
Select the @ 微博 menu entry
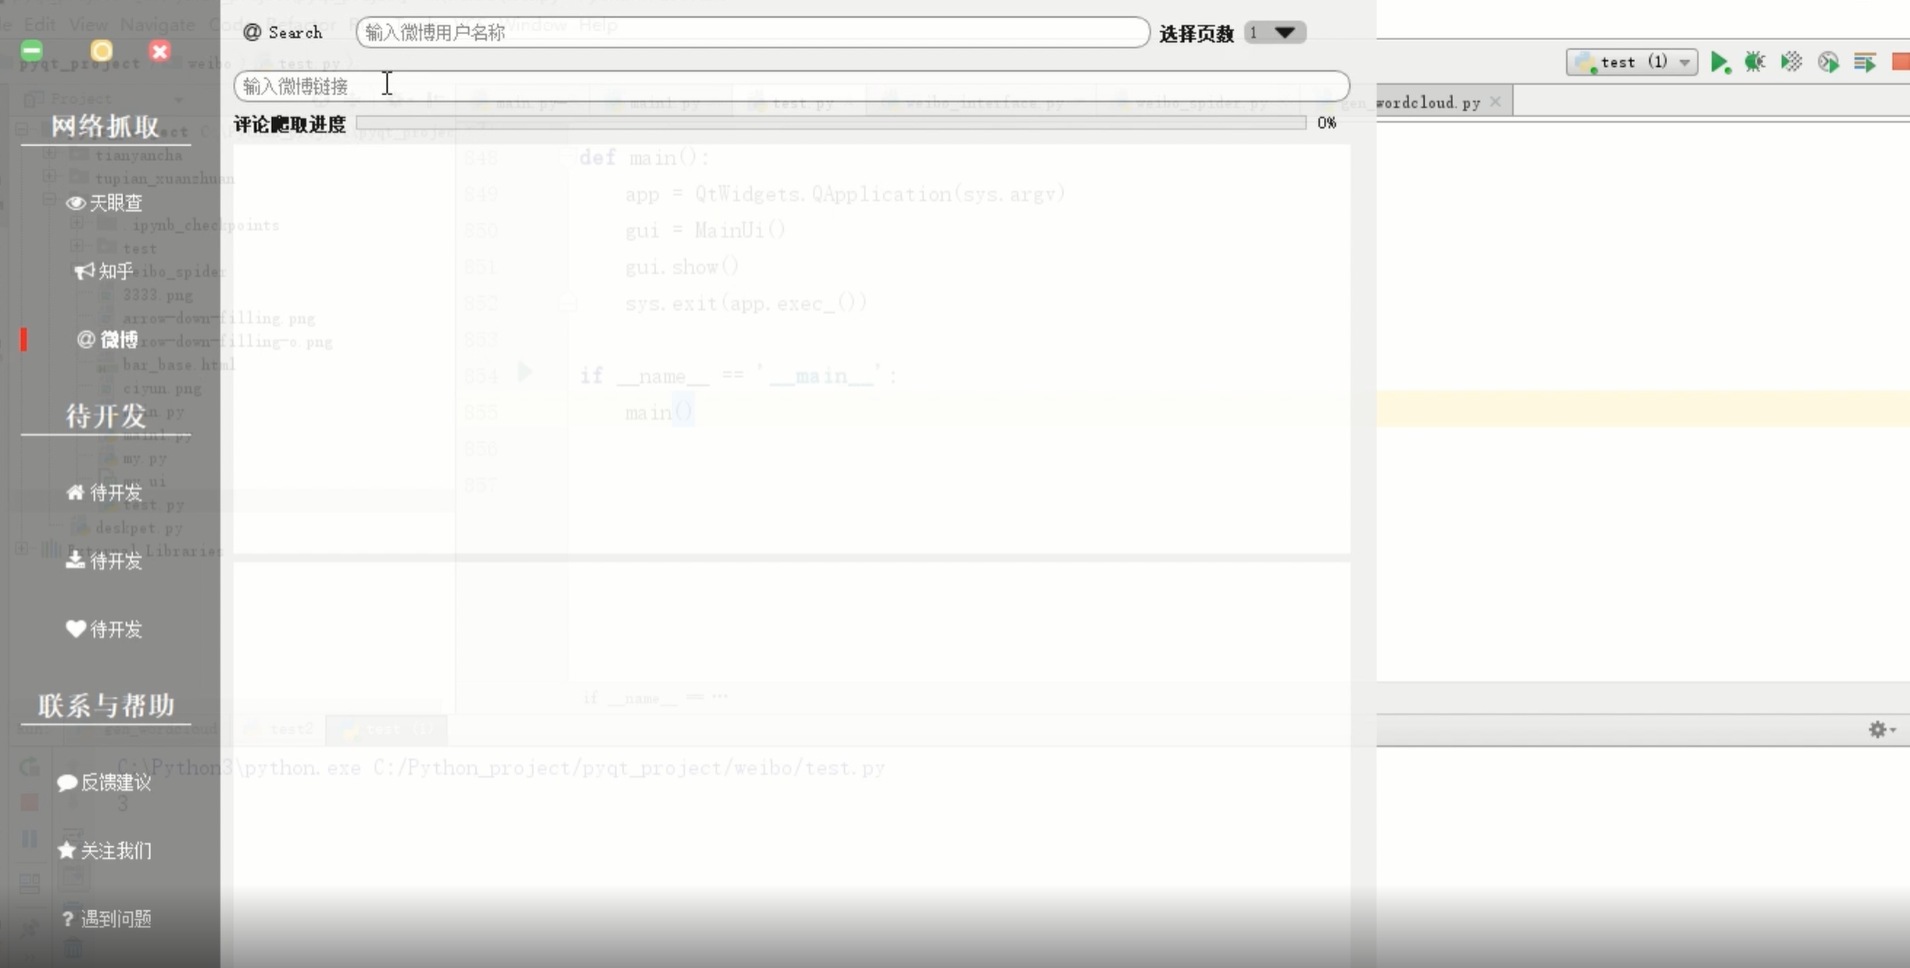pos(108,340)
